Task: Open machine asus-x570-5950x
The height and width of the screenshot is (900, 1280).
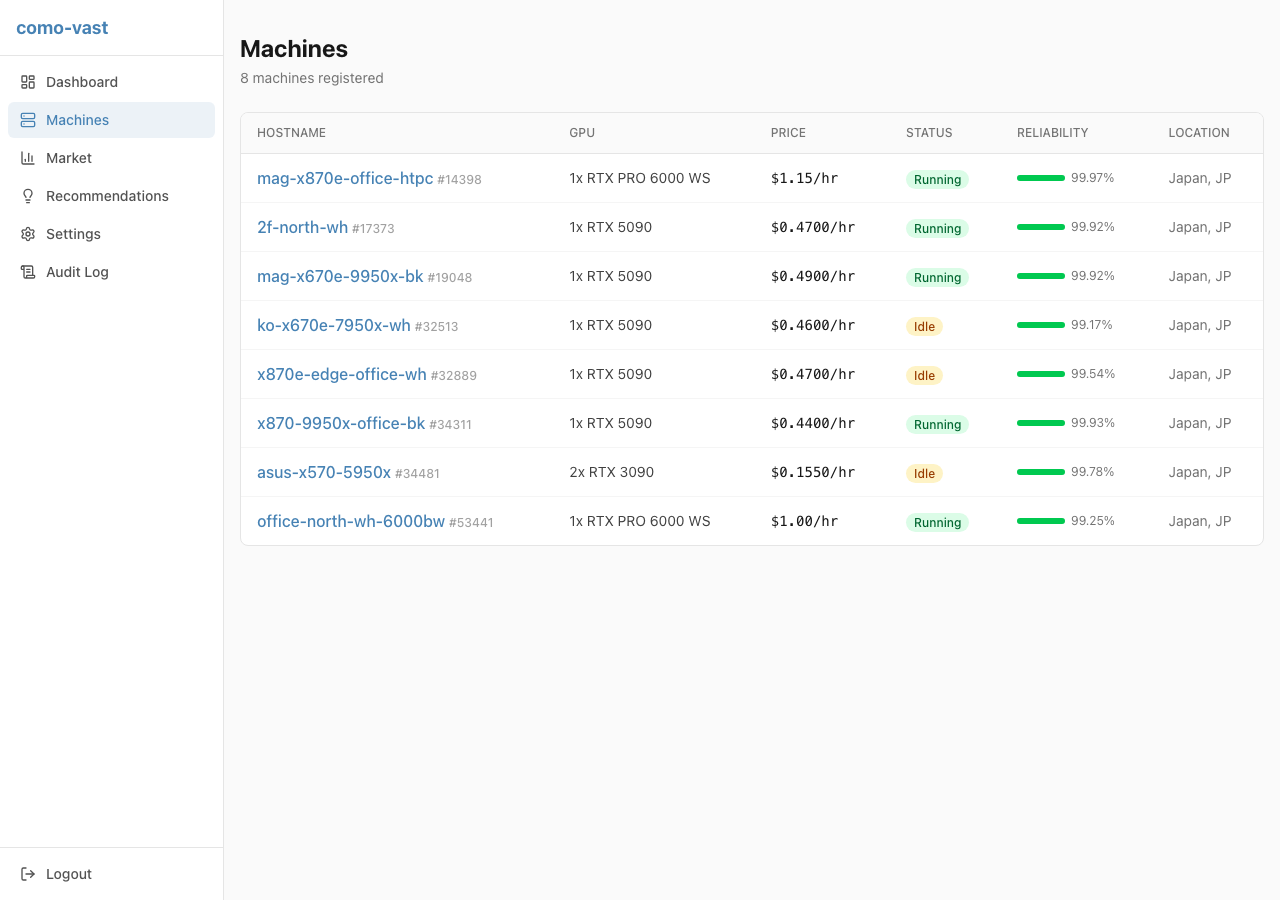Action: click(324, 472)
